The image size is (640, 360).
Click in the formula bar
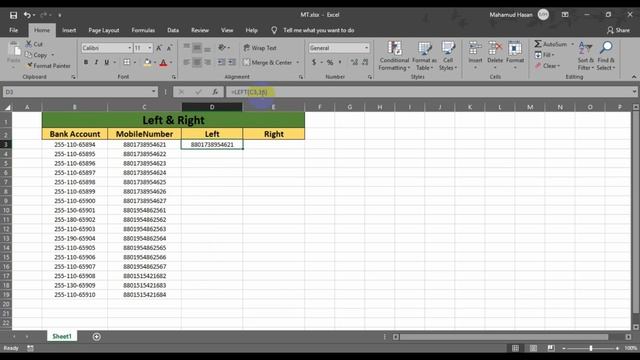point(429,92)
